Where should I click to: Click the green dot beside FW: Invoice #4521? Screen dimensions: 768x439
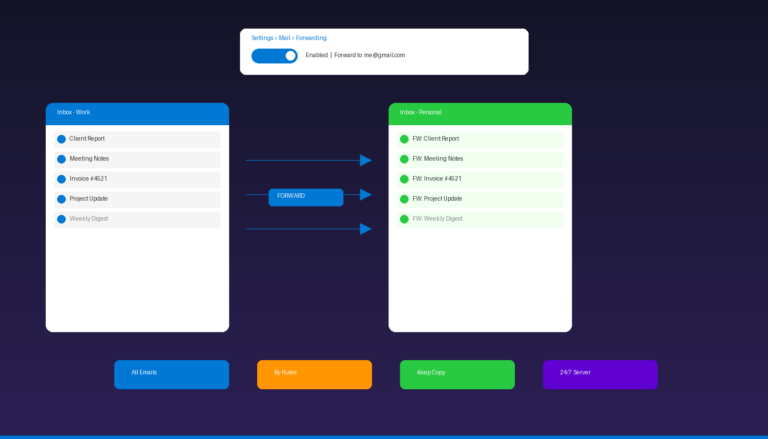click(x=404, y=179)
